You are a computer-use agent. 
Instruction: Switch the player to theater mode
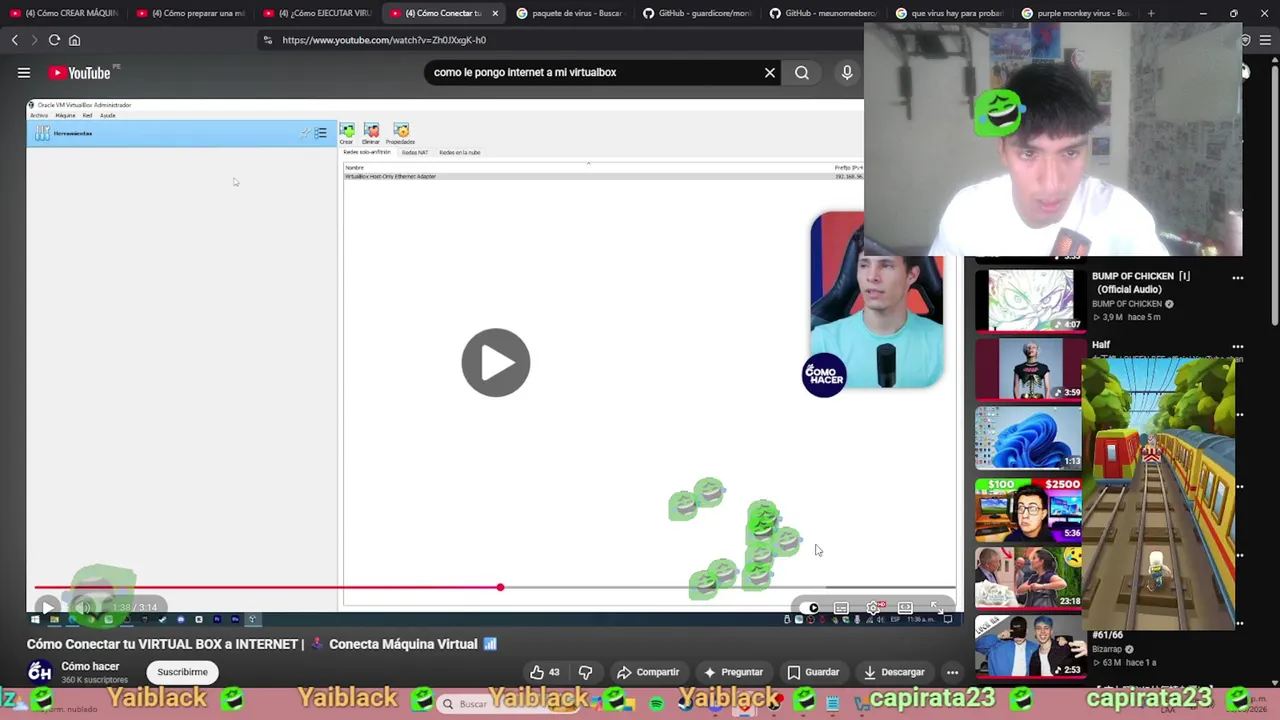[x=905, y=608]
